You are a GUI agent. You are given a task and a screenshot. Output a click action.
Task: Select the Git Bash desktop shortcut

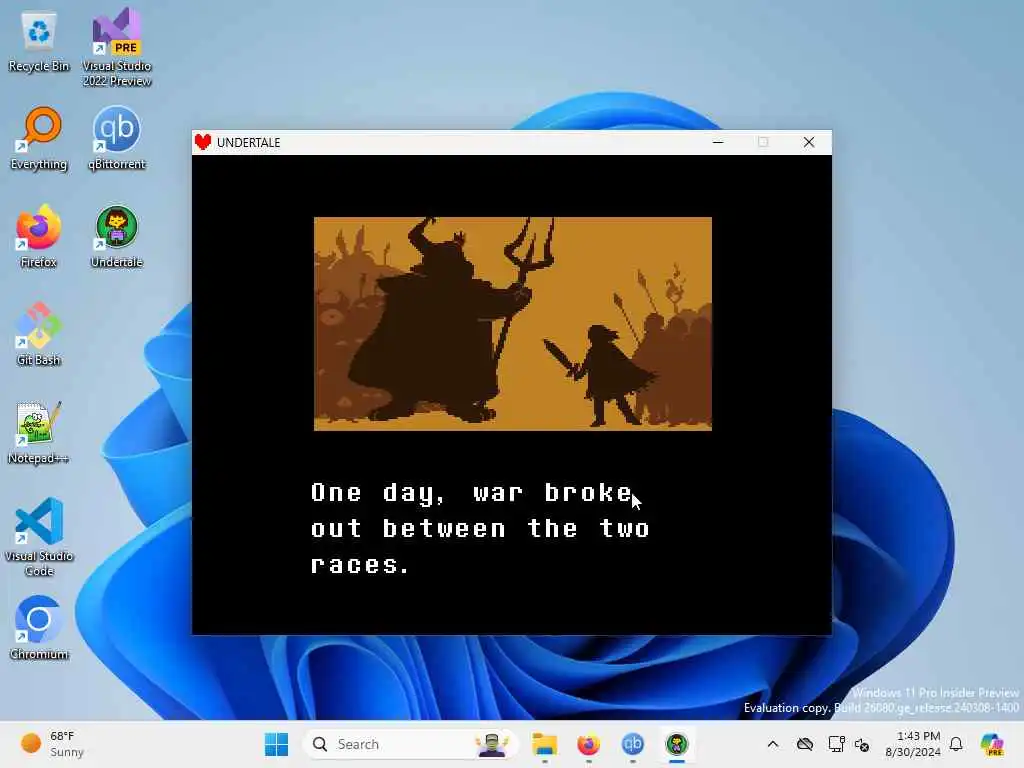tap(39, 334)
